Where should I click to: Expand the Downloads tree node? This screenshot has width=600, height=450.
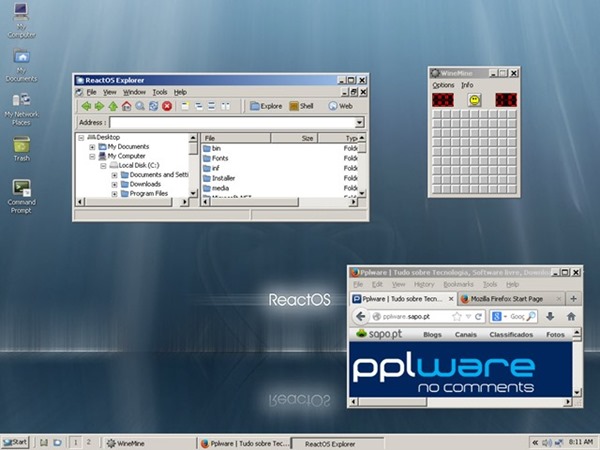point(114,184)
